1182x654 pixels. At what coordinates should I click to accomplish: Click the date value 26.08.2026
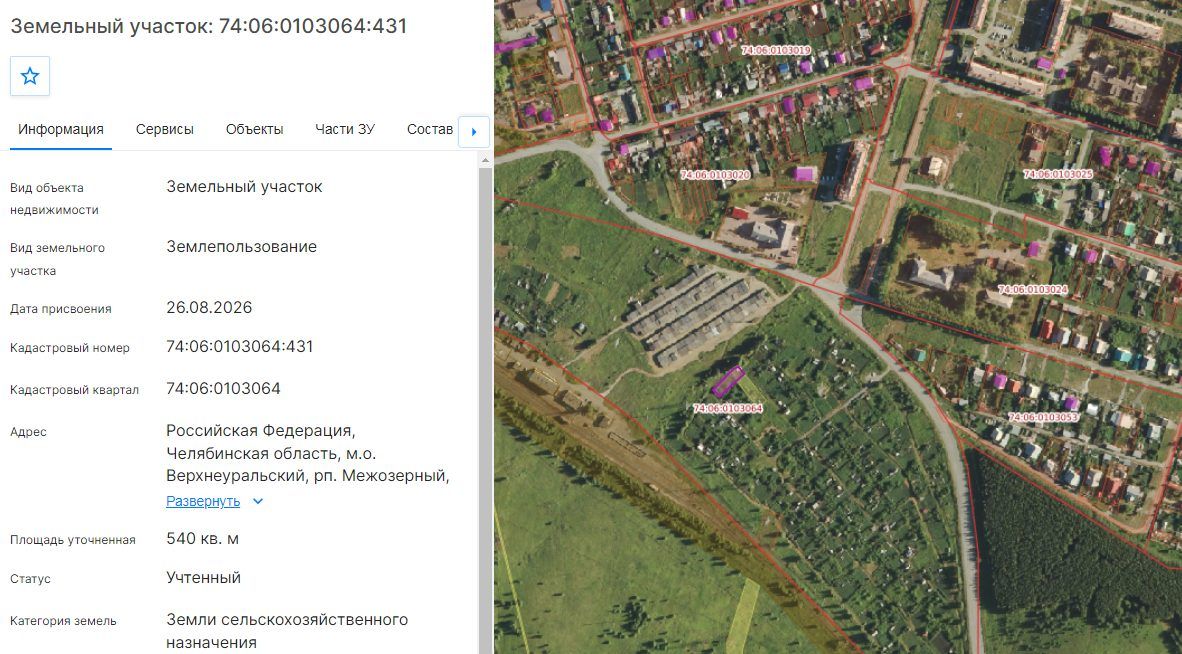pos(210,307)
